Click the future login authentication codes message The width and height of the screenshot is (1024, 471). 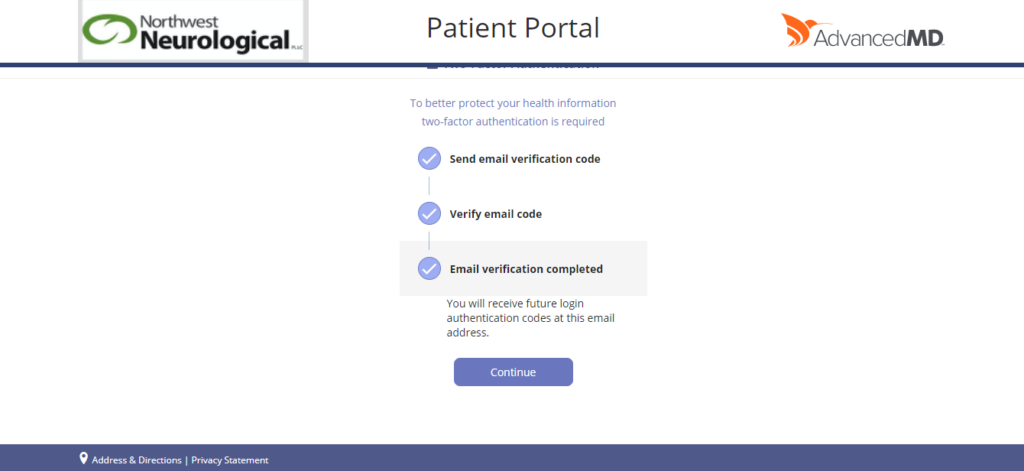click(530, 318)
